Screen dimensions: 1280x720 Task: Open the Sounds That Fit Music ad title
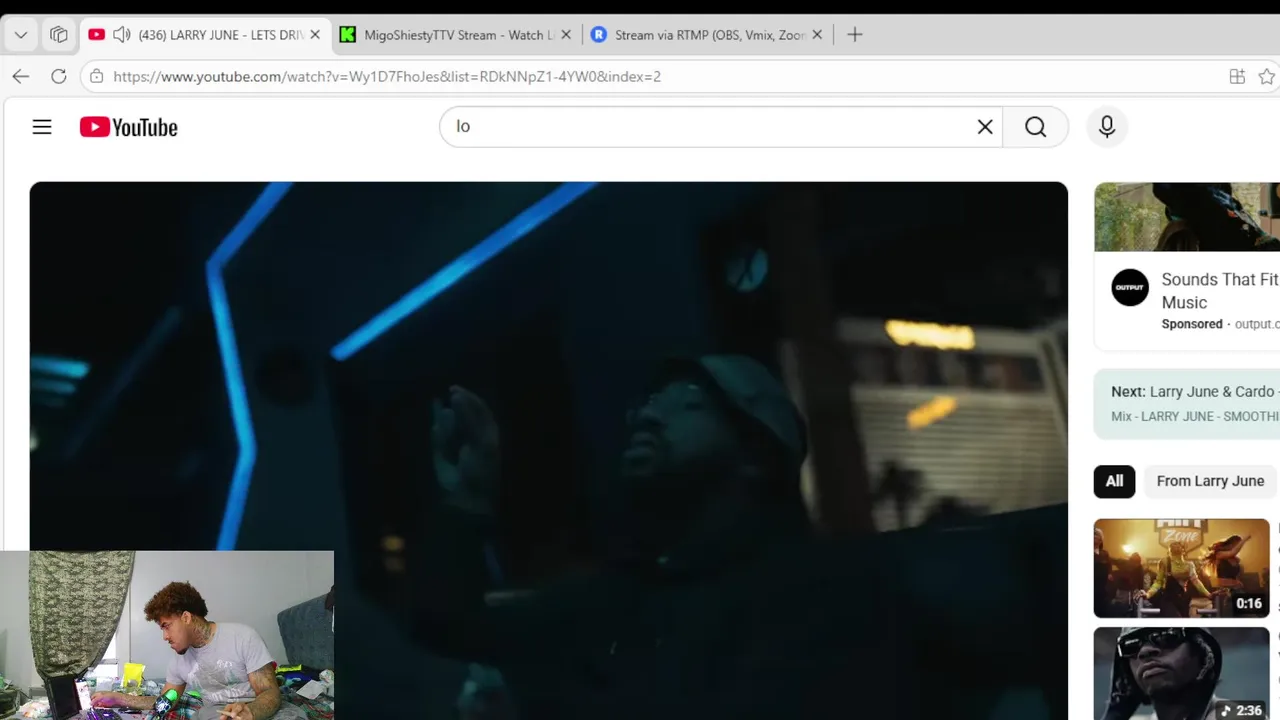coord(1220,291)
